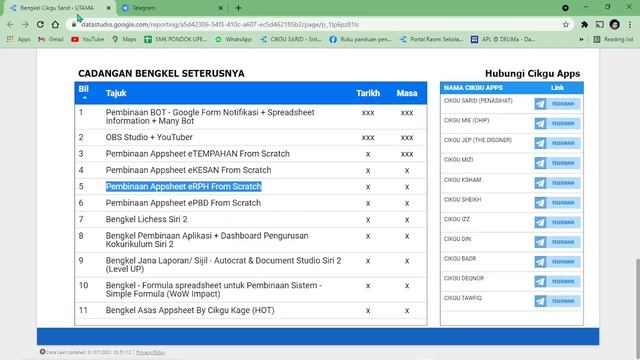Open Telegram link for CIKGU SARID (PENASIHAT)
The width and height of the screenshot is (640, 360).
557,104
